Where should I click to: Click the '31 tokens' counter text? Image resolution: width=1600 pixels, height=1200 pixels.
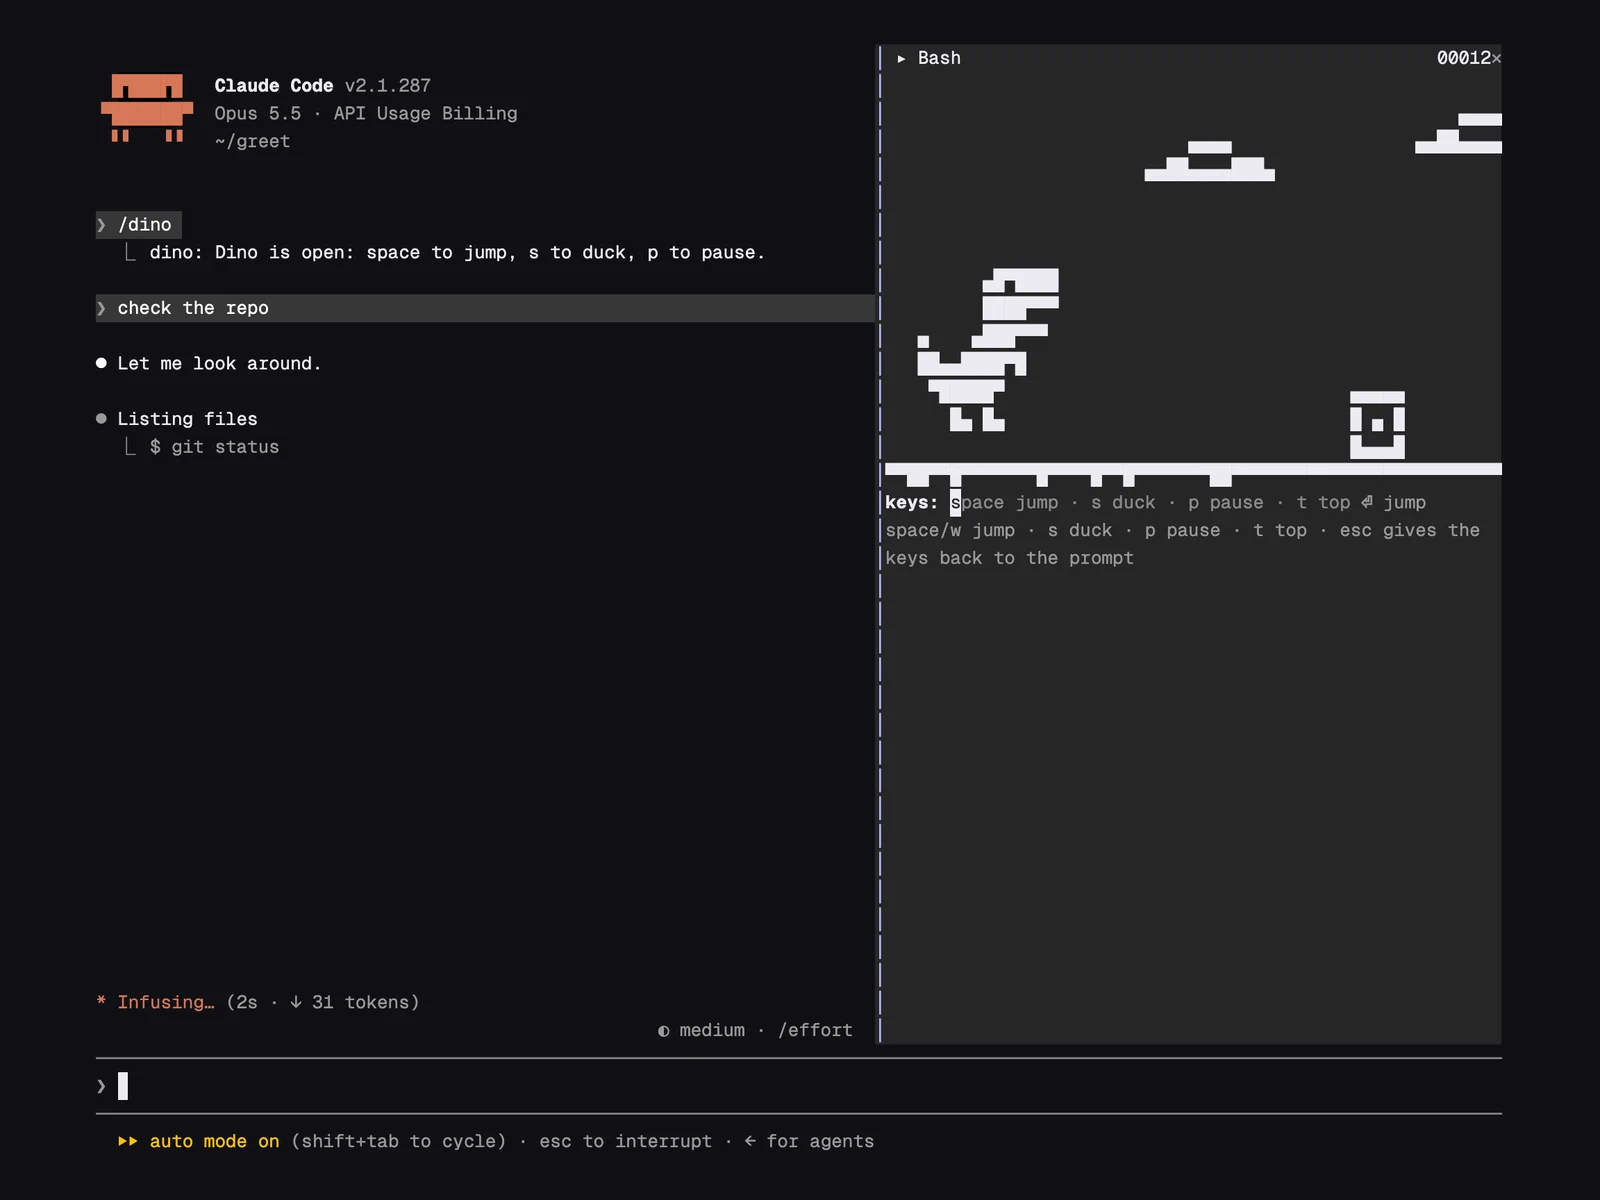365,1002
